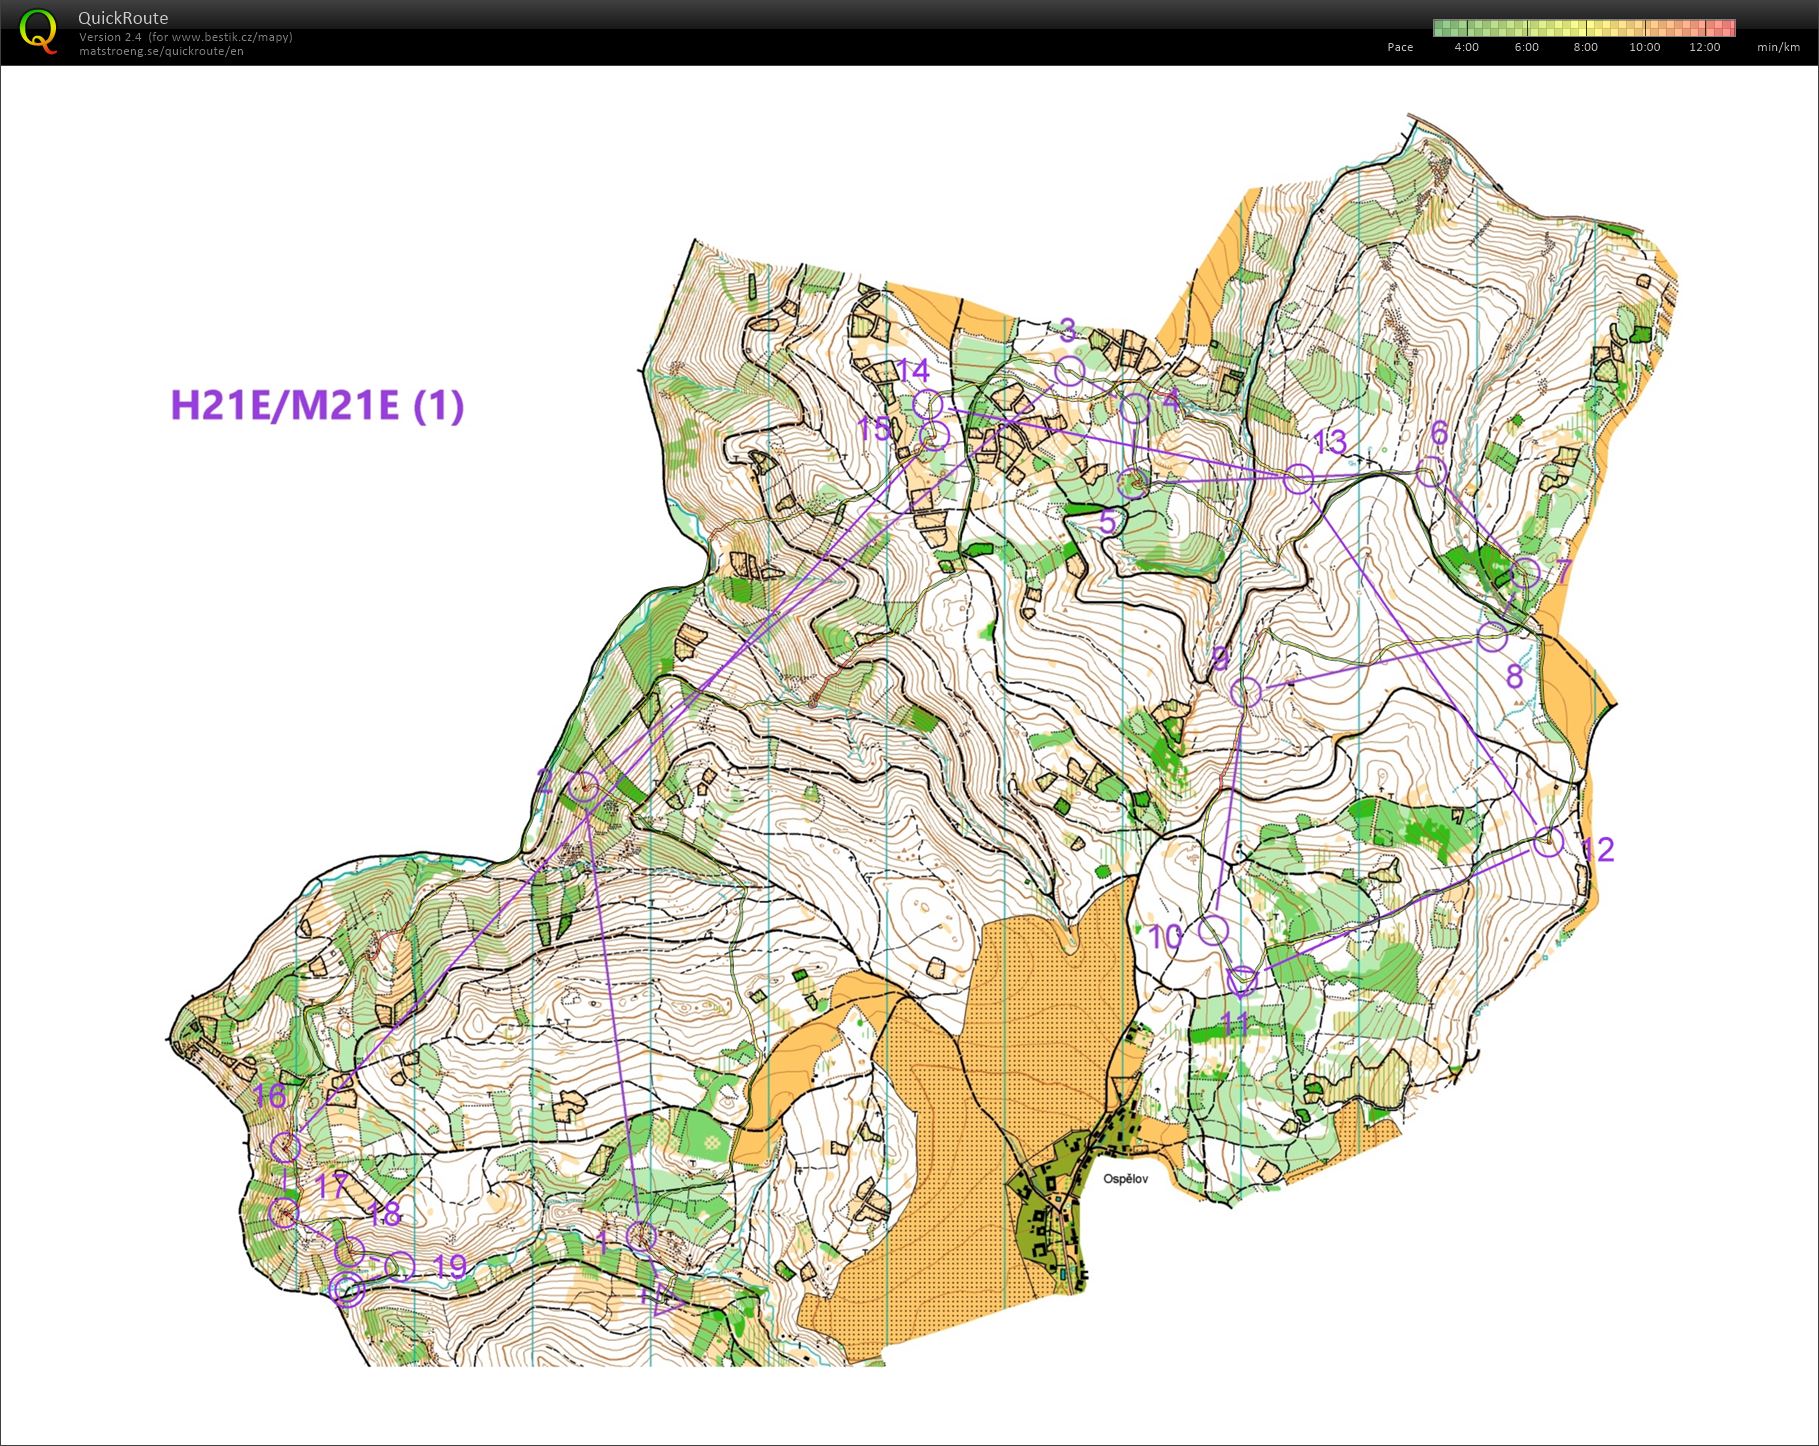Screen dimensions: 1819x1446
Task: Click control circle 9 on the map
Action: pos(1246,692)
